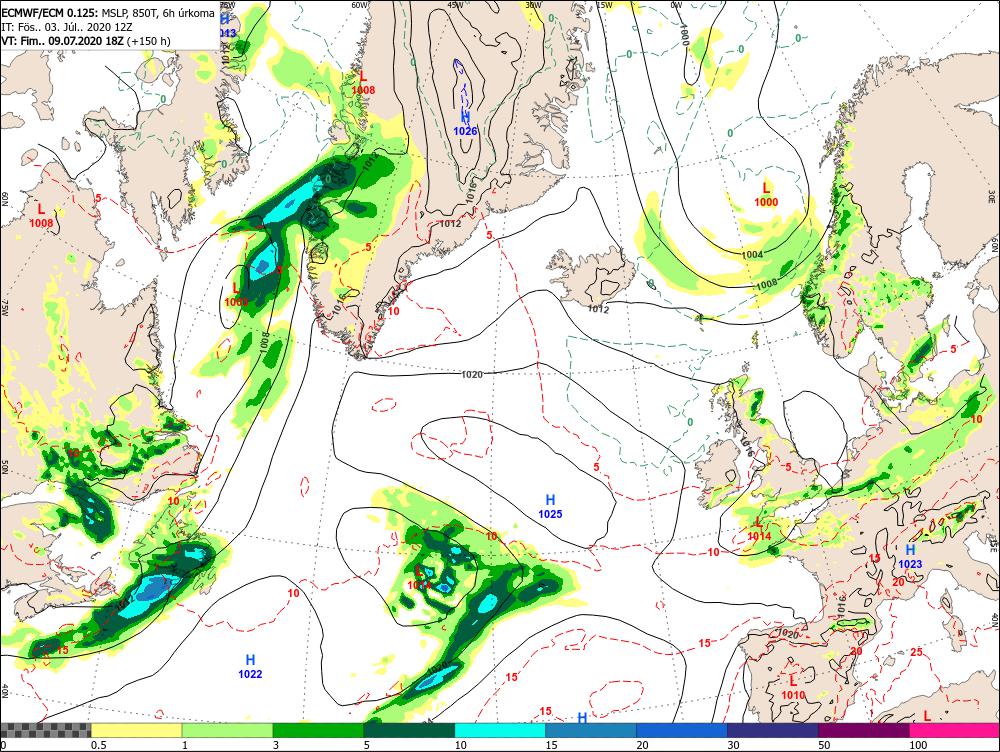The width and height of the screenshot is (1000, 752).
Task: Click the L 1010 low over Spain
Action: coord(793,688)
